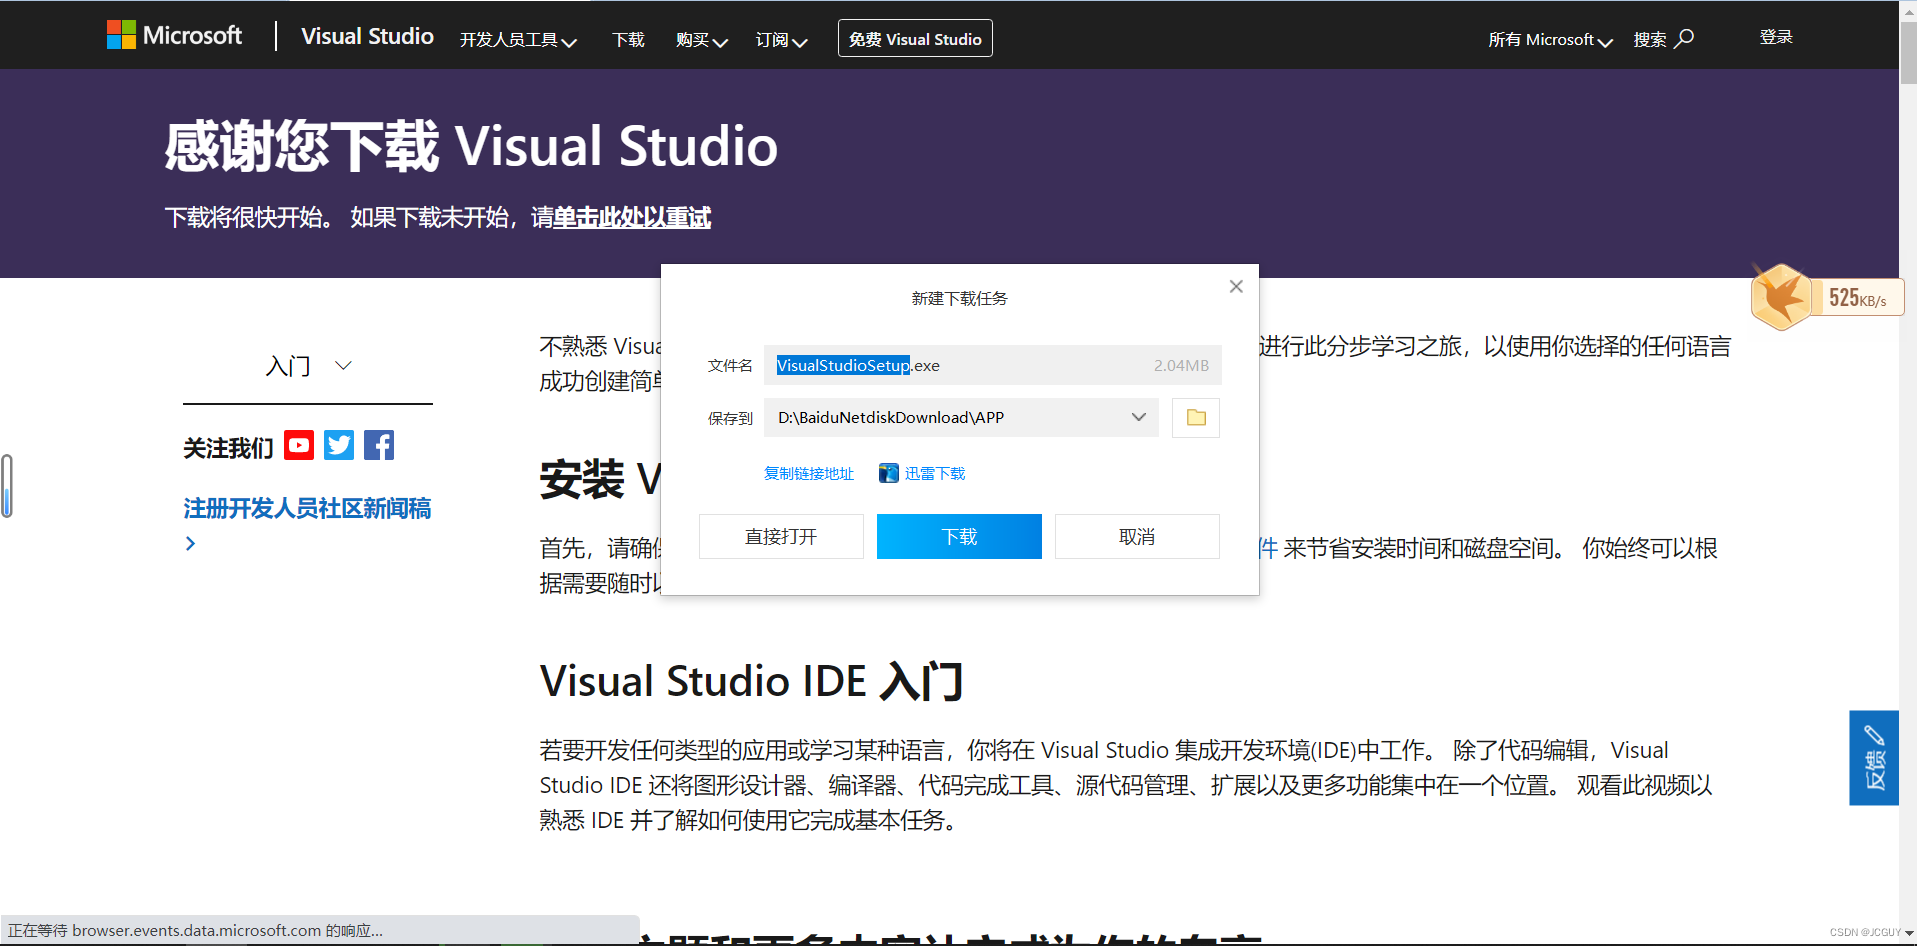Open 注册开发人员社区新闻稿 link
The image size is (1917, 946).
point(307,508)
